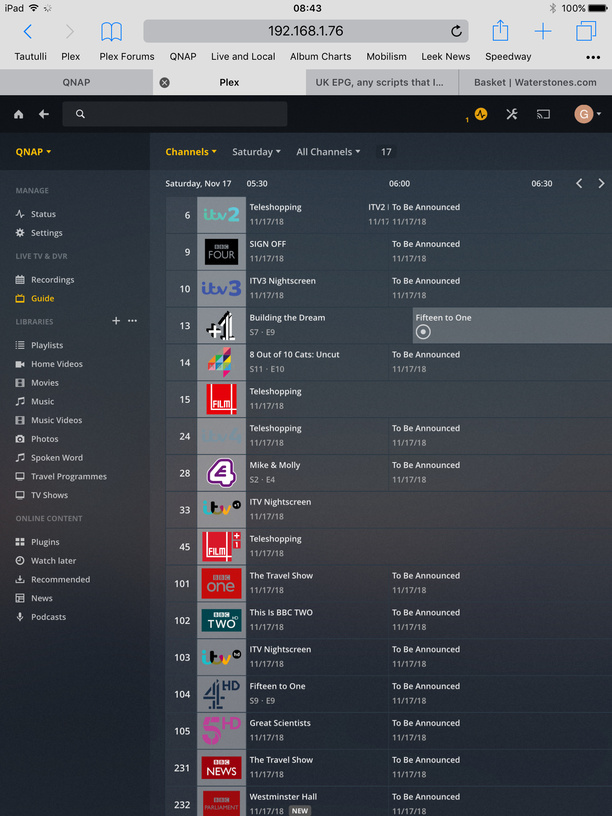612x816 pixels.
Task: Go to the next guide time range
Action: point(601,183)
